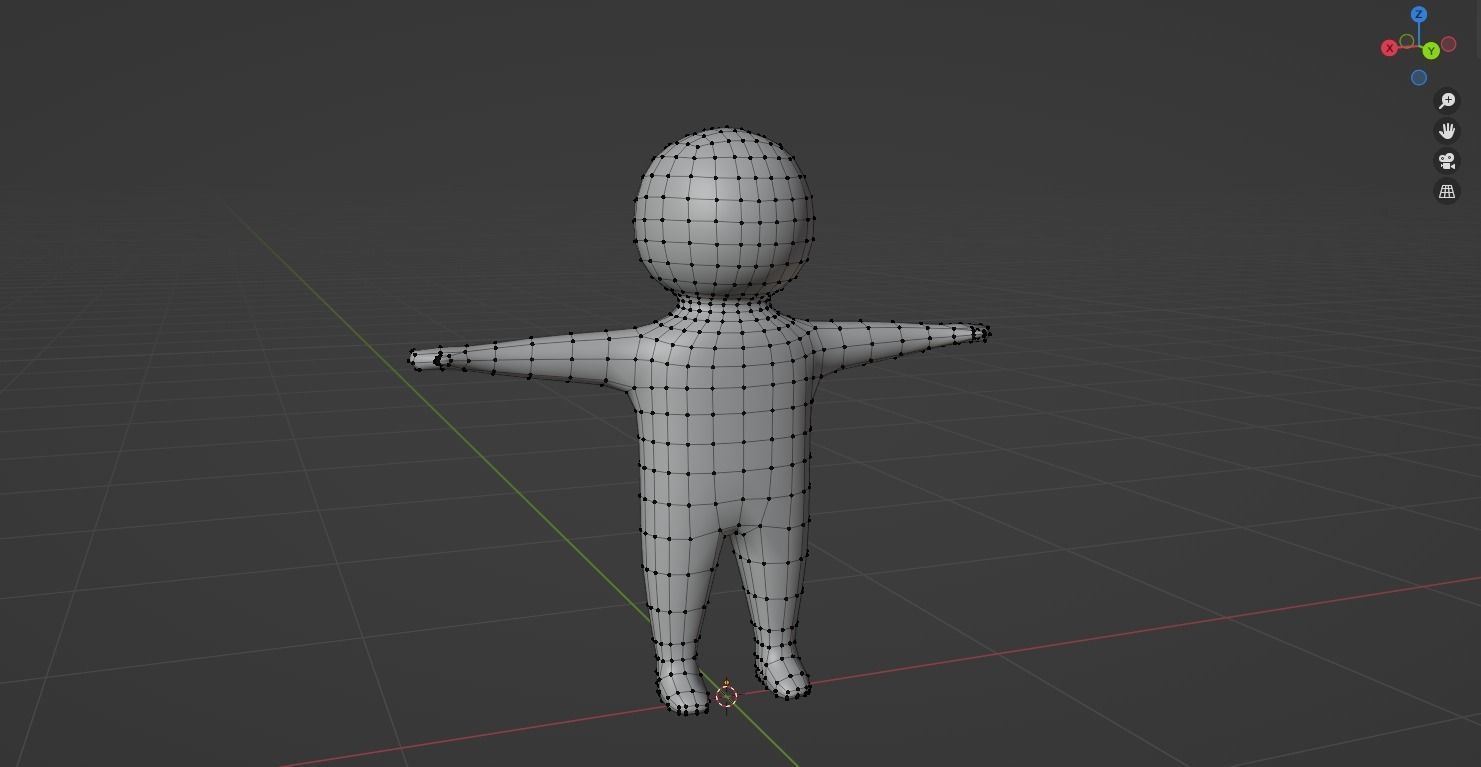Toggle the camera view icon
1481x767 pixels.
click(1447, 161)
